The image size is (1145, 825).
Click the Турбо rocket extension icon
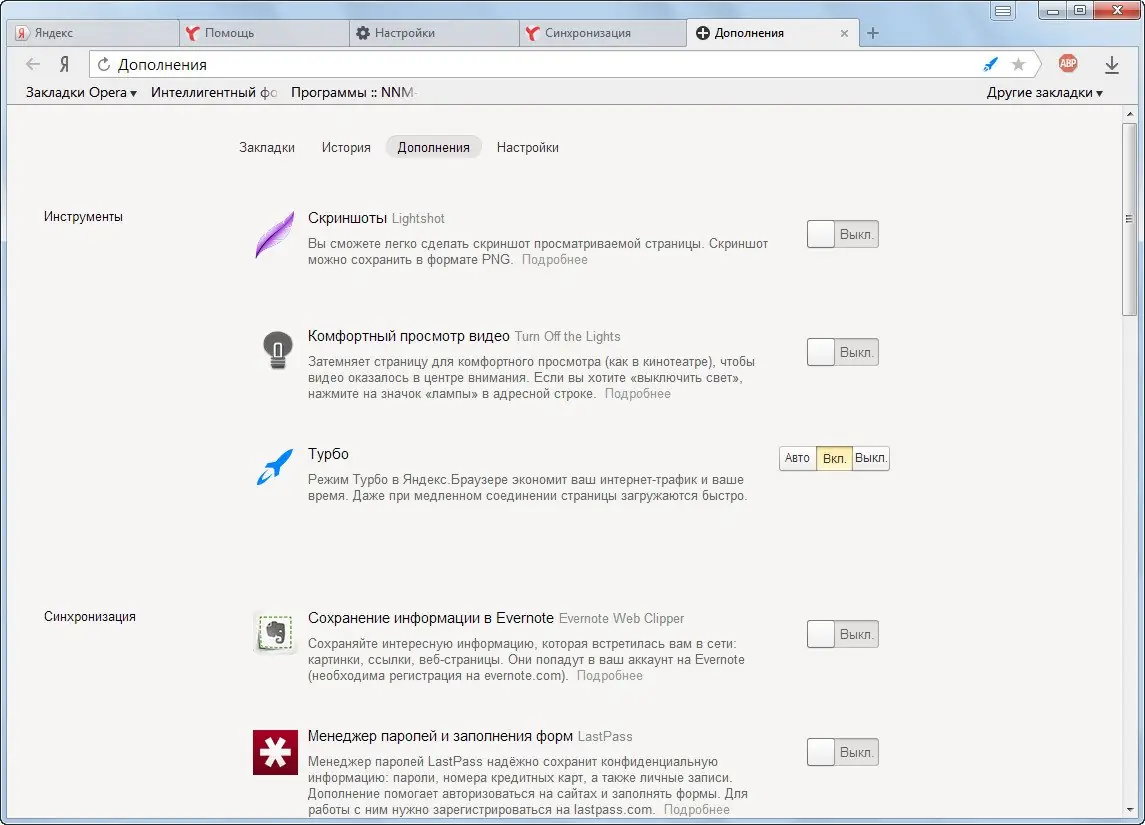(x=275, y=467)
